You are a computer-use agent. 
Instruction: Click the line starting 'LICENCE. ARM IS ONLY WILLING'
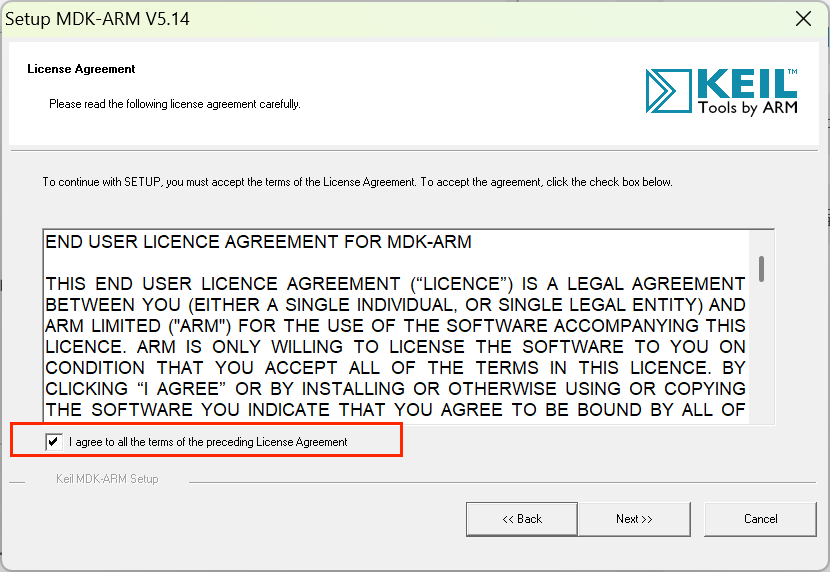coord(395,347)
